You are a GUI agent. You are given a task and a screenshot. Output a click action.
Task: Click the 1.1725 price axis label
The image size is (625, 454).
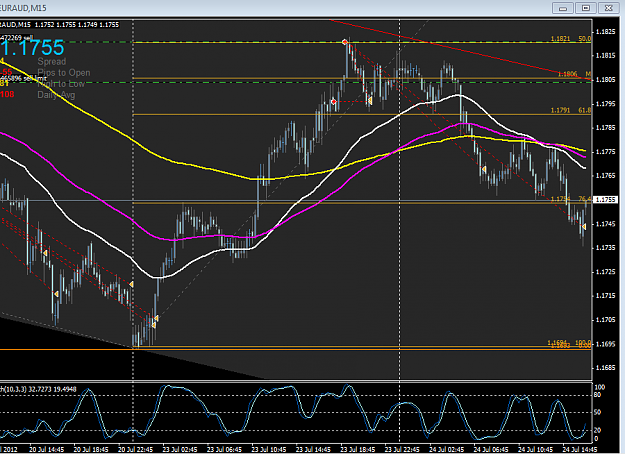(605, 272)
